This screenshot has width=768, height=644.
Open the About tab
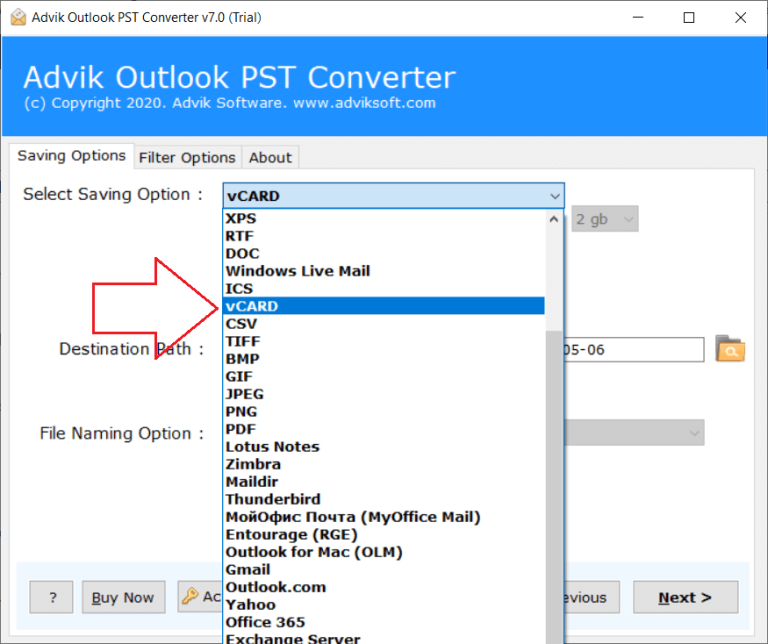point(270,157)
